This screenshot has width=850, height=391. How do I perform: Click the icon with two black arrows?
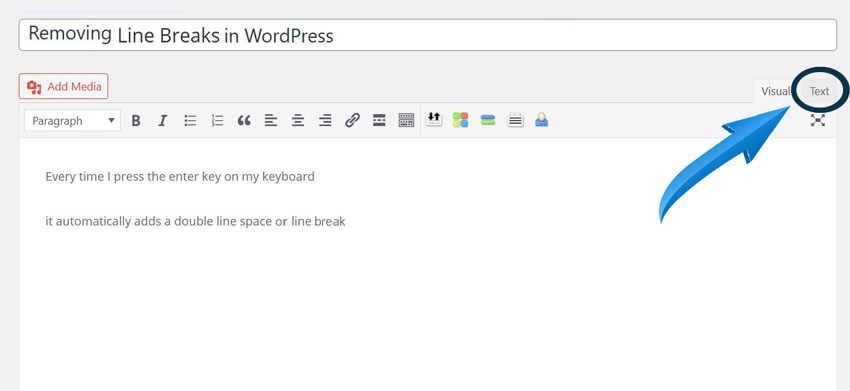point(434,119)
